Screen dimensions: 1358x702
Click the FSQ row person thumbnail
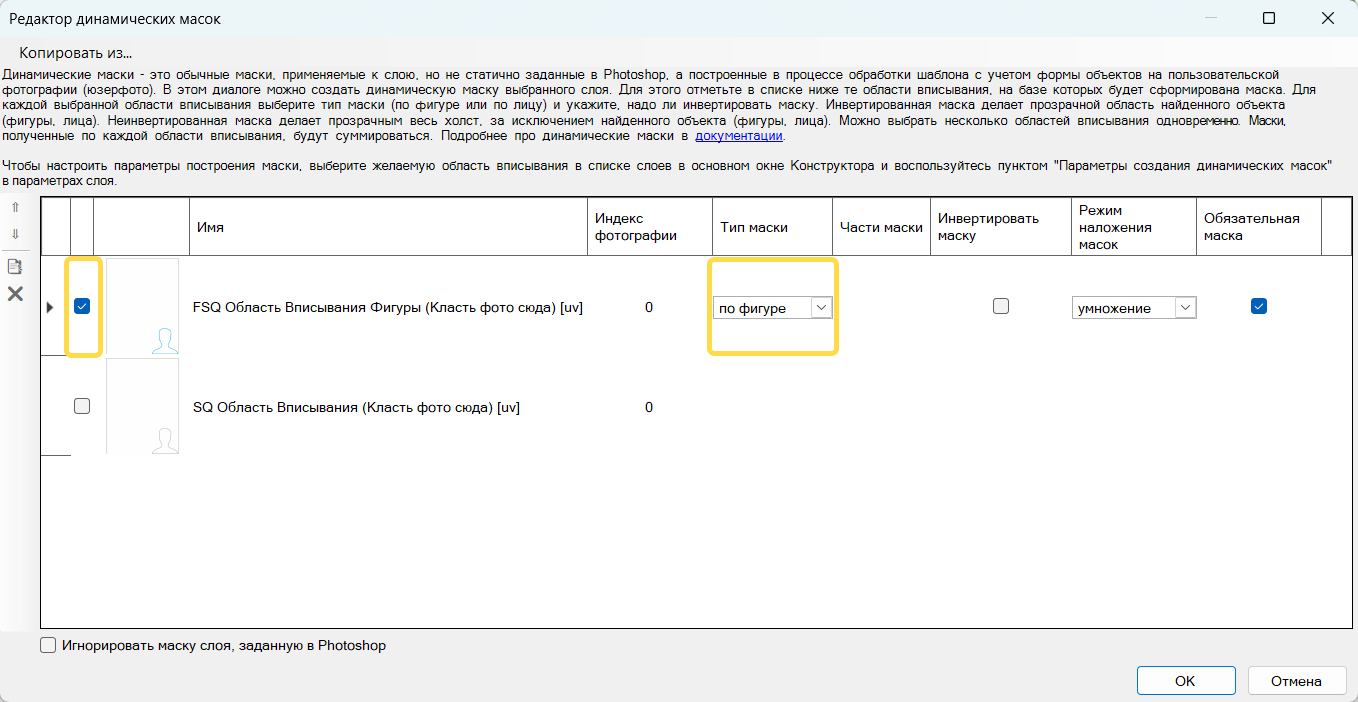coord(143,307)
